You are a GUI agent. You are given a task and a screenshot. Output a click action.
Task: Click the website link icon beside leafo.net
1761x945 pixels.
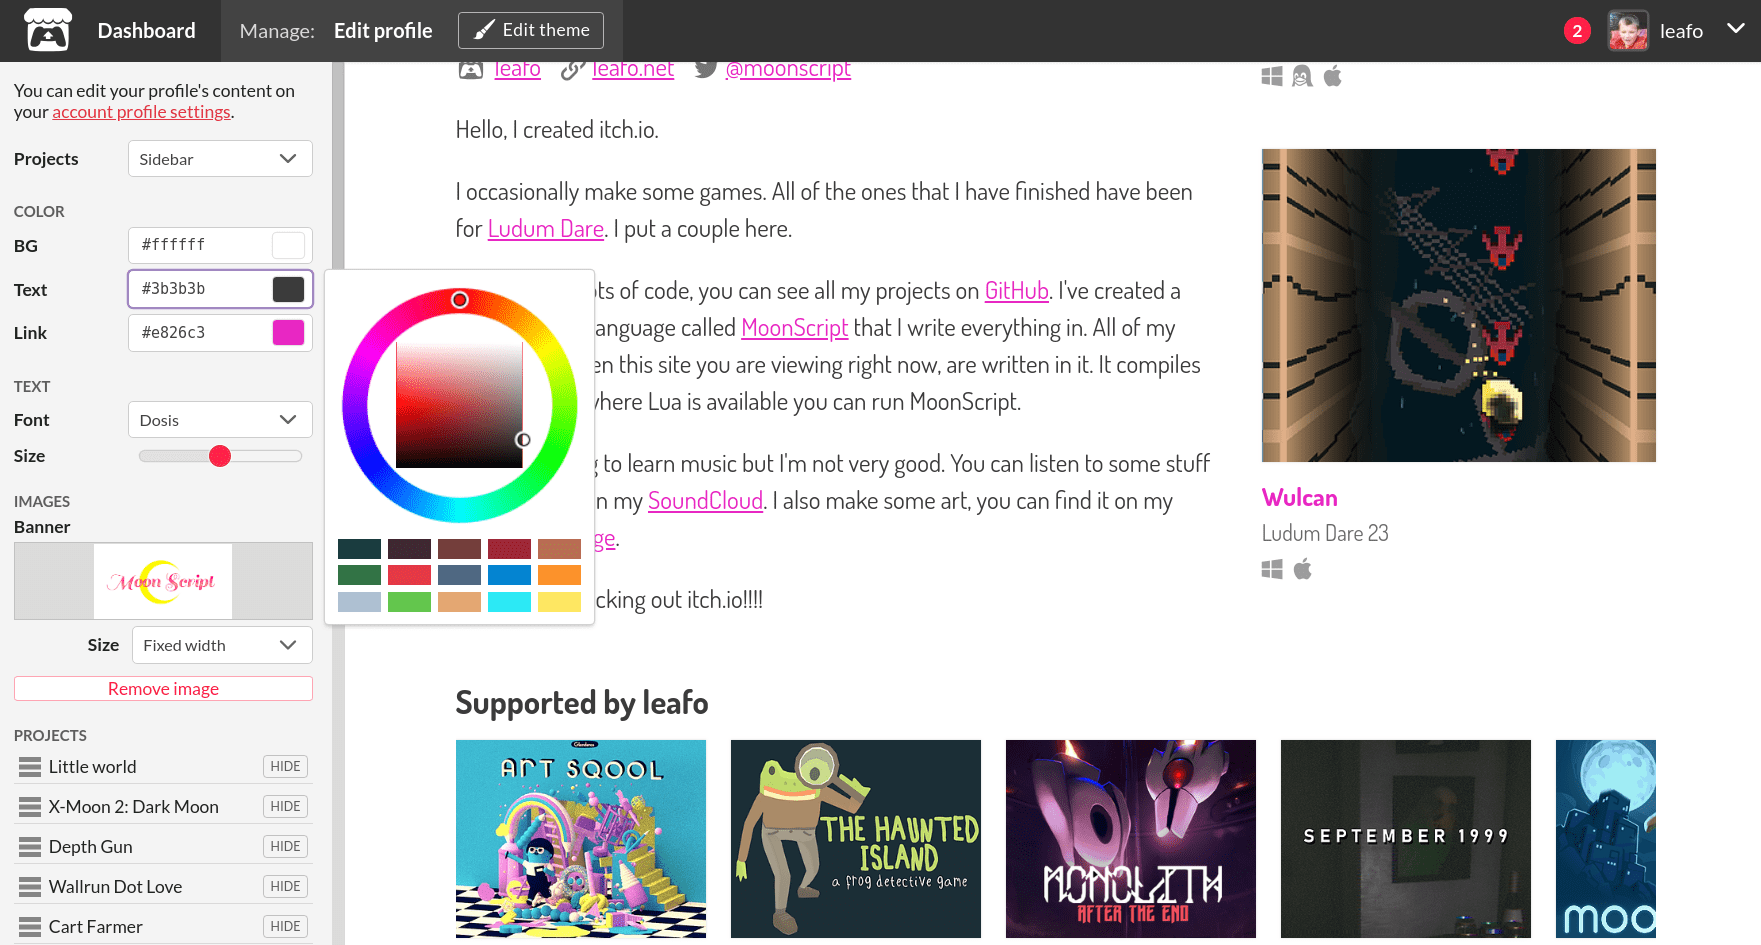click(572, 69)
